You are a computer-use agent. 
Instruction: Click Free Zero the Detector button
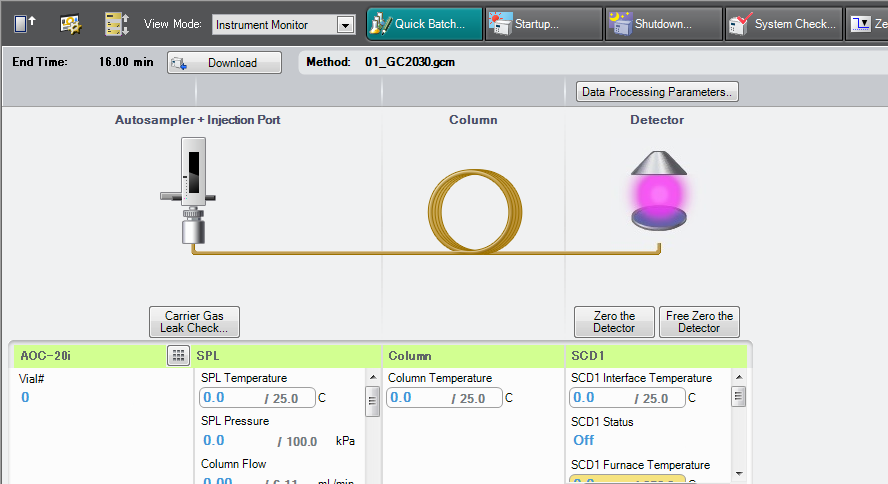click(x=699, y=322)
